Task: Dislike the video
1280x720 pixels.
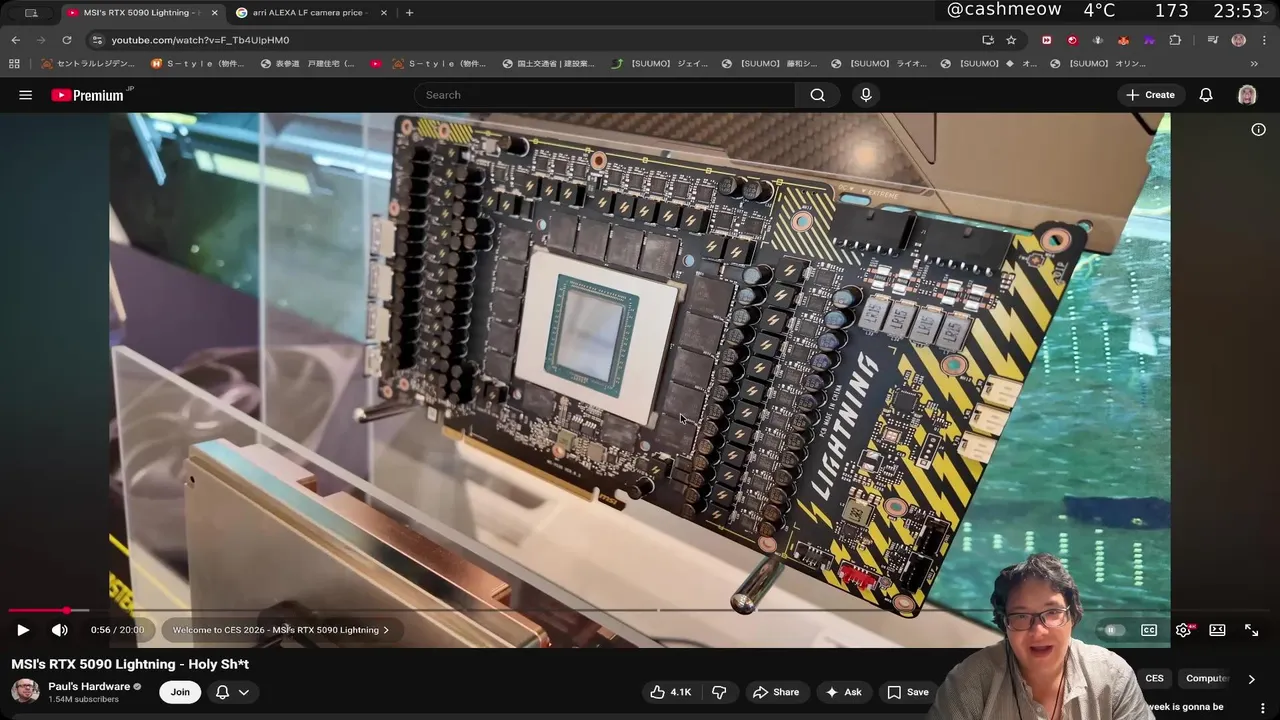Action: click(719, 692)
